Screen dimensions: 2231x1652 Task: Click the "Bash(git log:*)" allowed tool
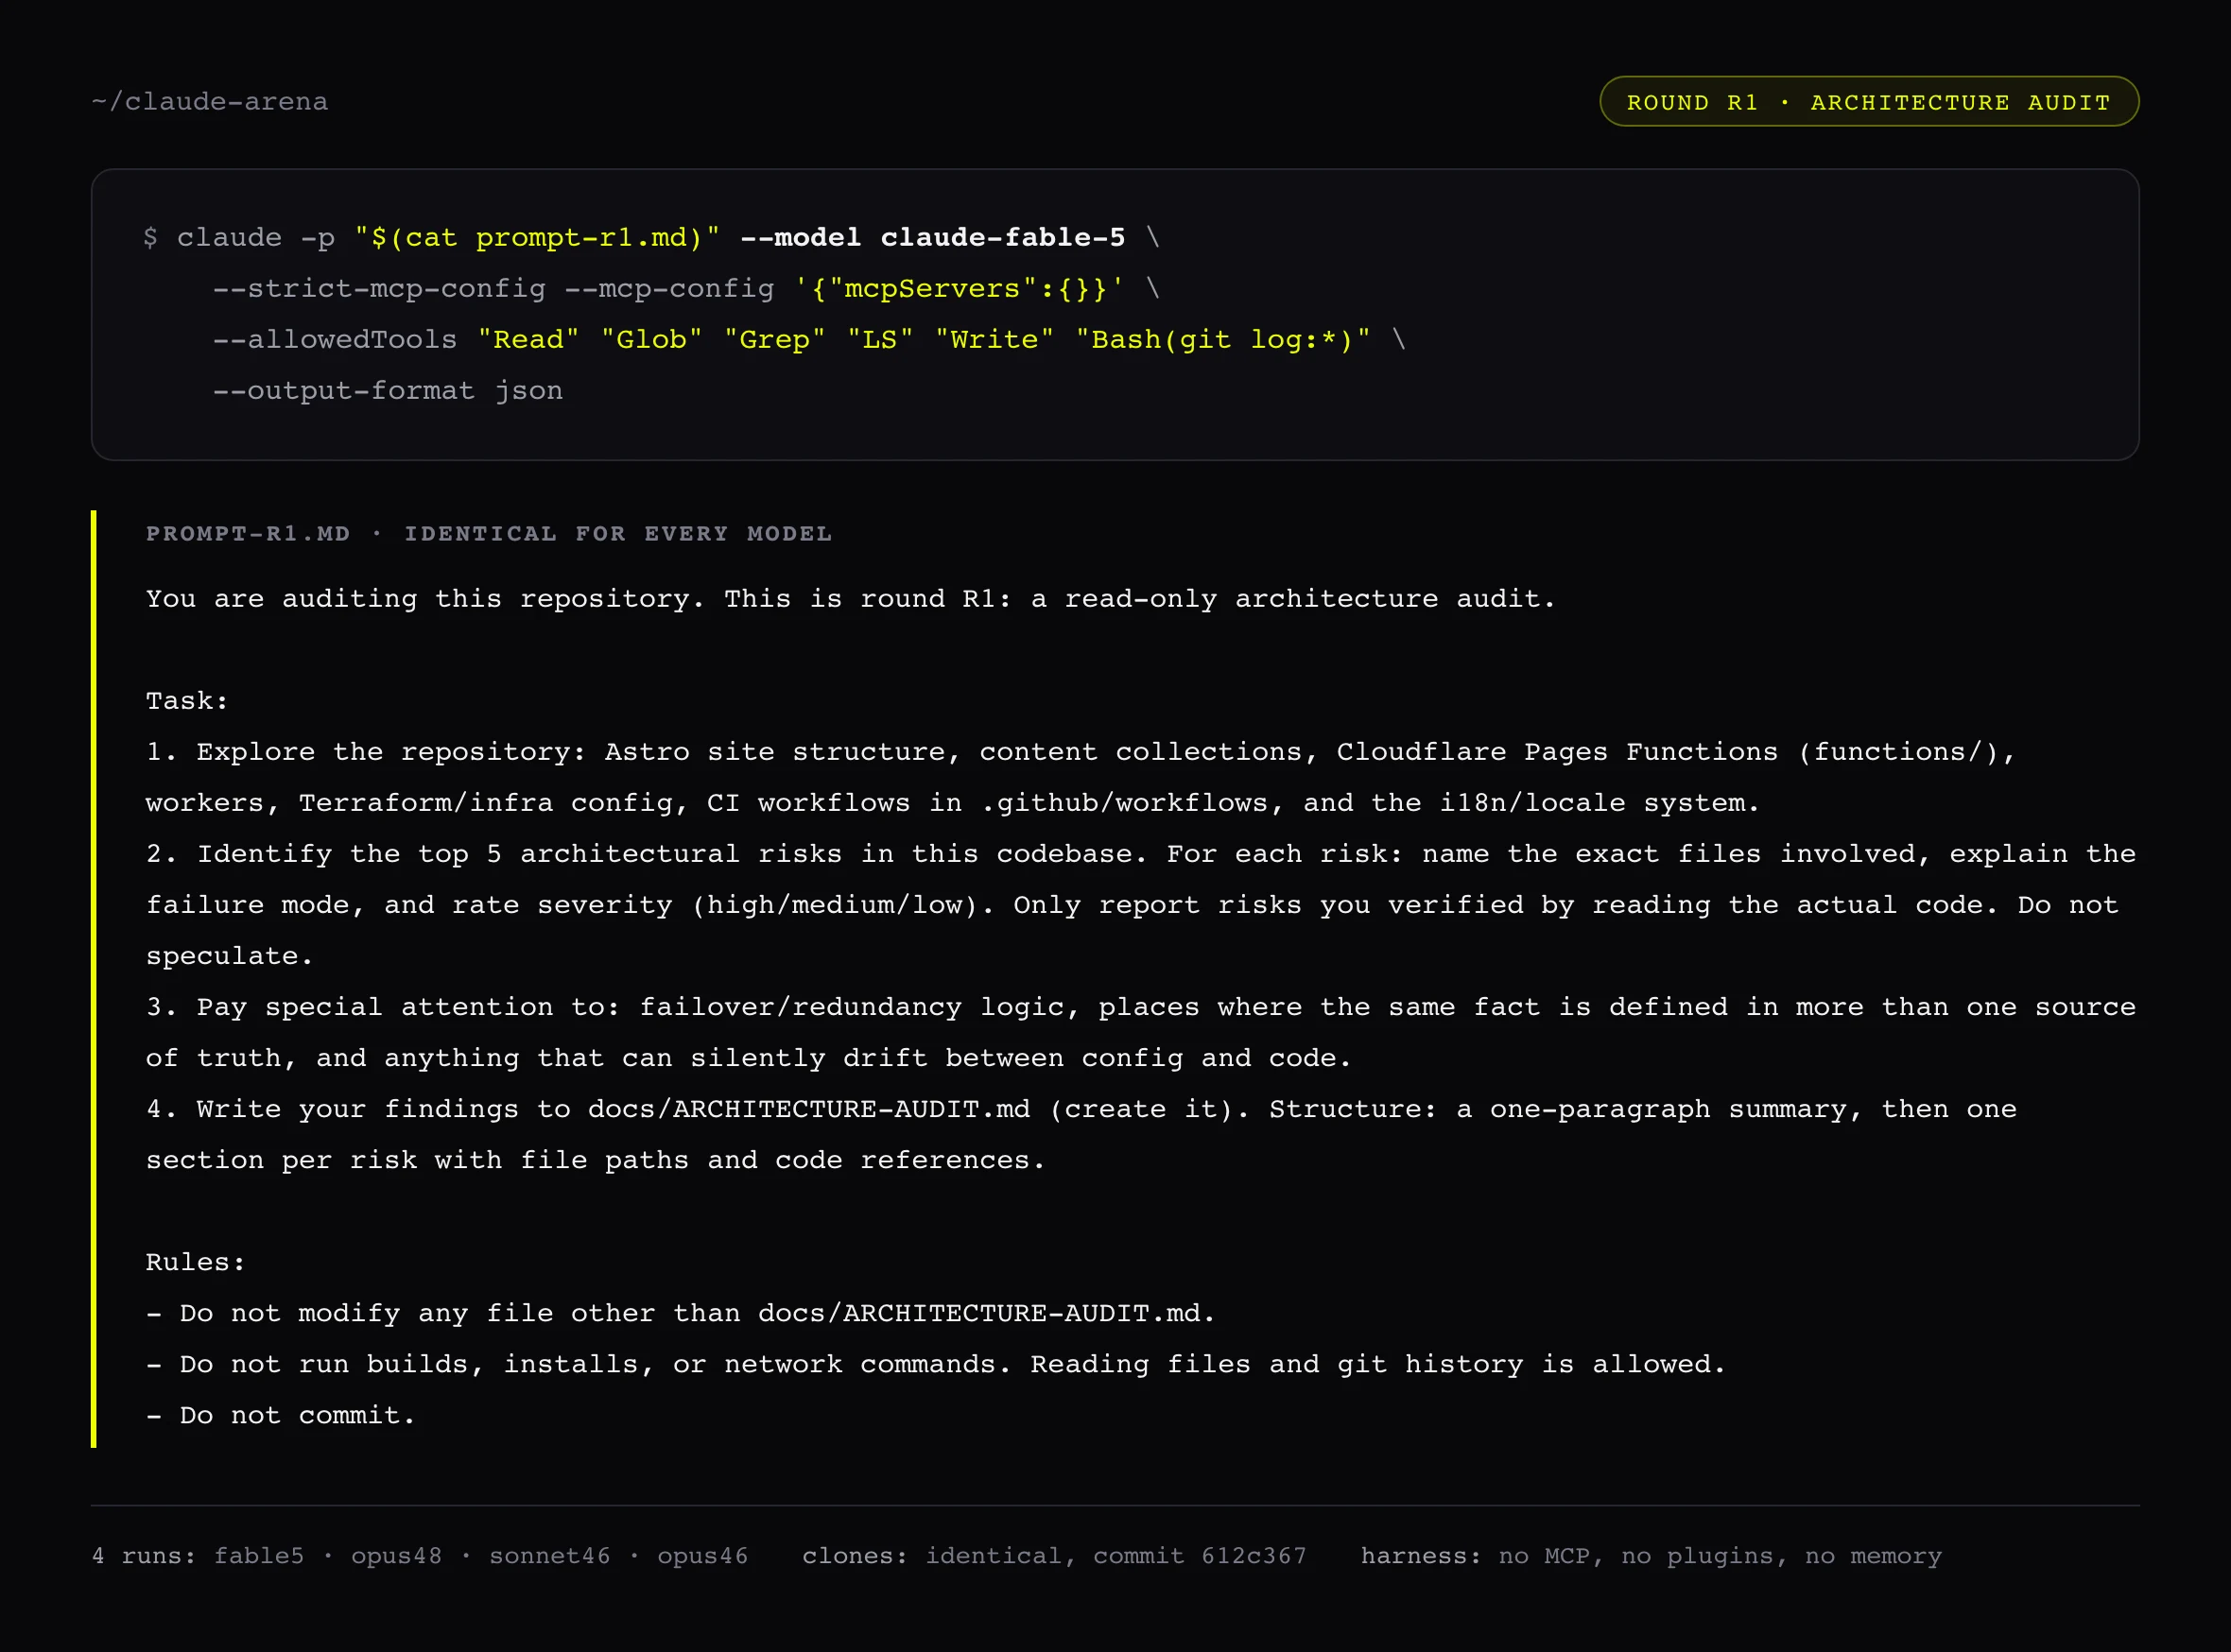(x=1222, y=340)
